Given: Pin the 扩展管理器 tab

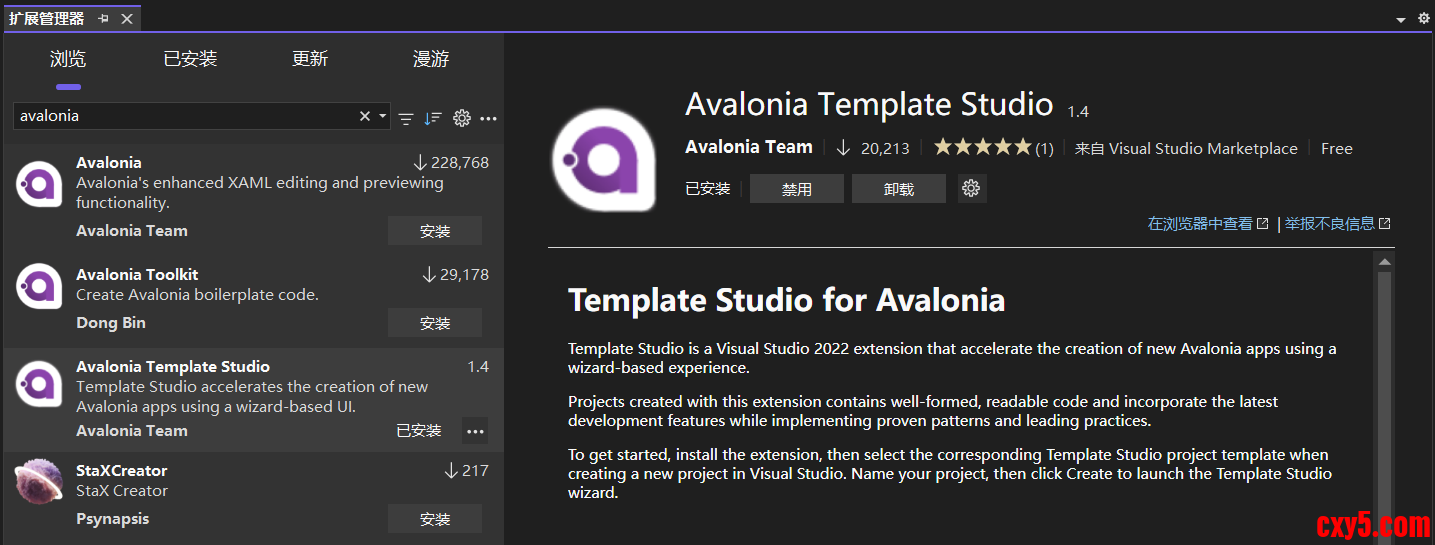Looking at the screenshot, I should (104, 19).
